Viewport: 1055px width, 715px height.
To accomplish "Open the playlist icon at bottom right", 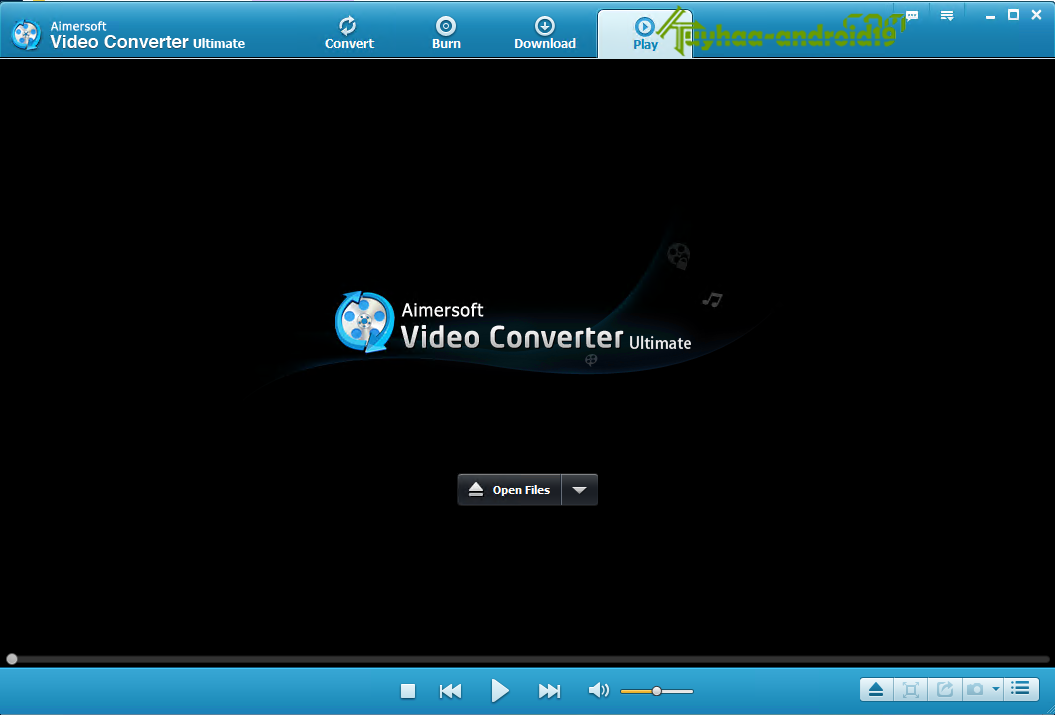I will pos(1020,689).
